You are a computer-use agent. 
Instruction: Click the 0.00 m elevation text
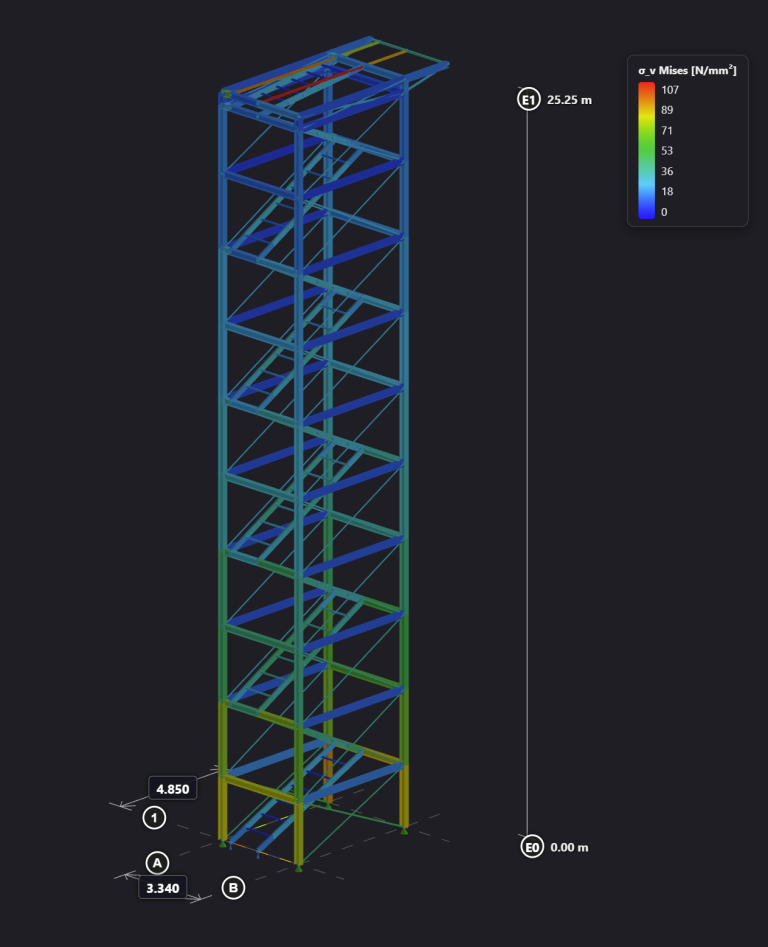point(569,847)
